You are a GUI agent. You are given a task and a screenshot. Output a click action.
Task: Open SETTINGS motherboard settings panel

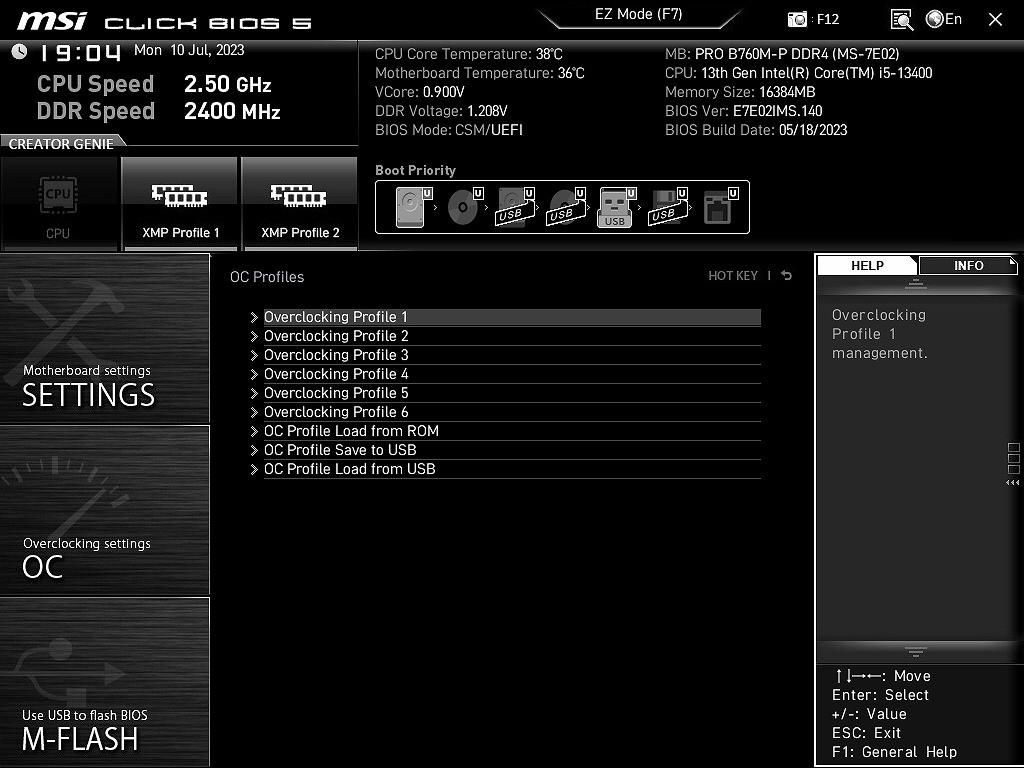(x=104, y=339)
